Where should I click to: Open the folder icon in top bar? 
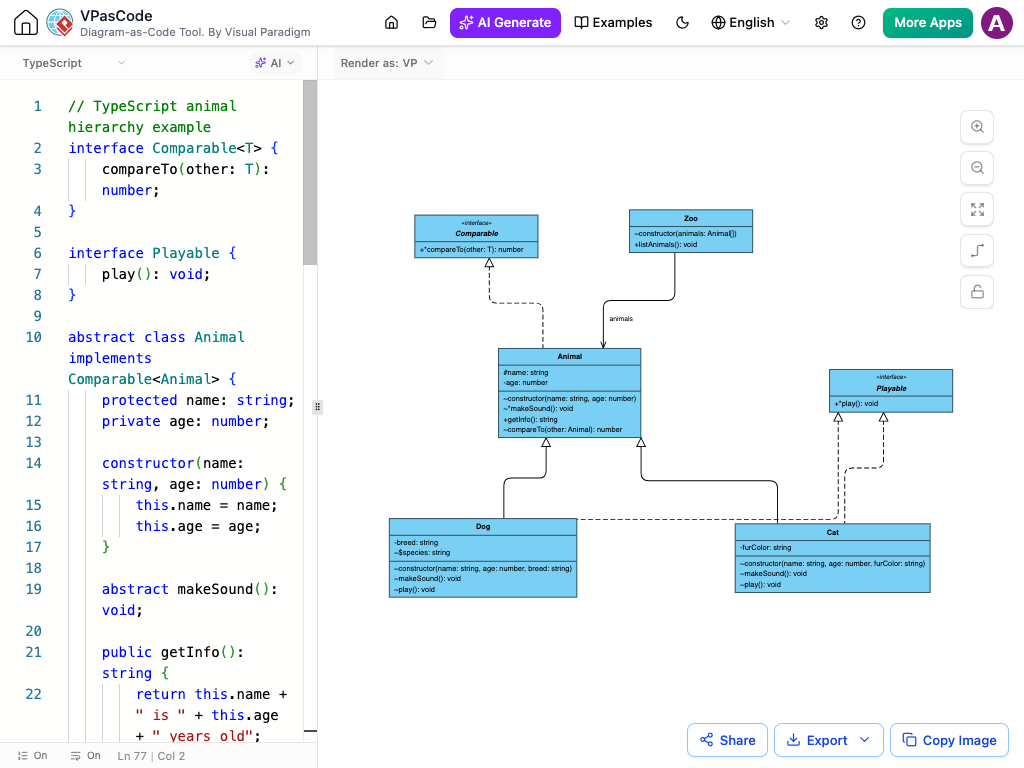tap(429, 23)
